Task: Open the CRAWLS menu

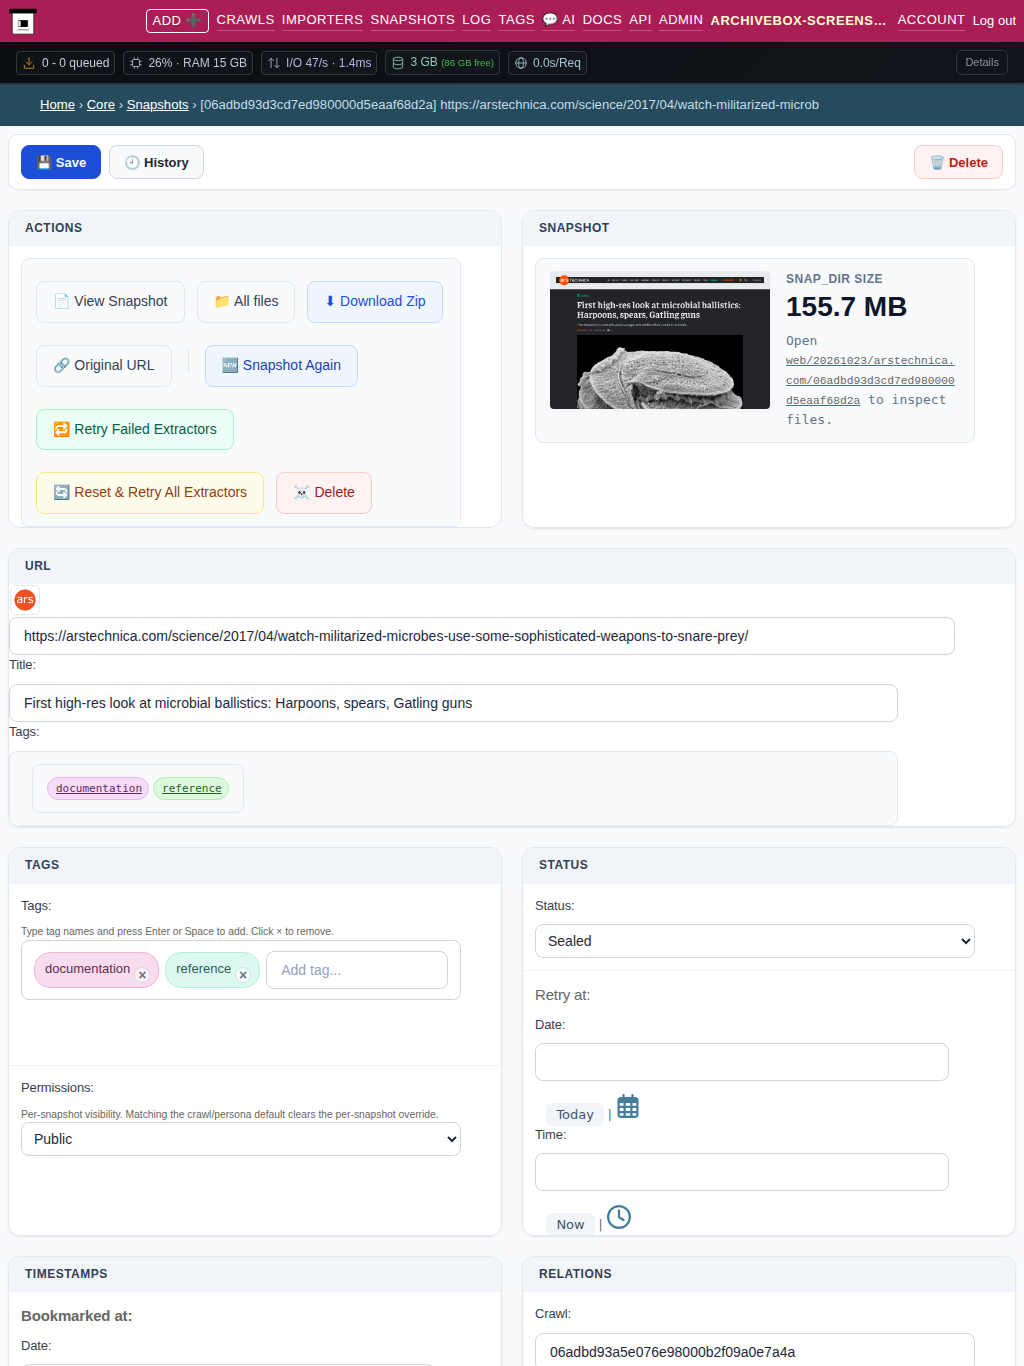Action: (245, 20)
